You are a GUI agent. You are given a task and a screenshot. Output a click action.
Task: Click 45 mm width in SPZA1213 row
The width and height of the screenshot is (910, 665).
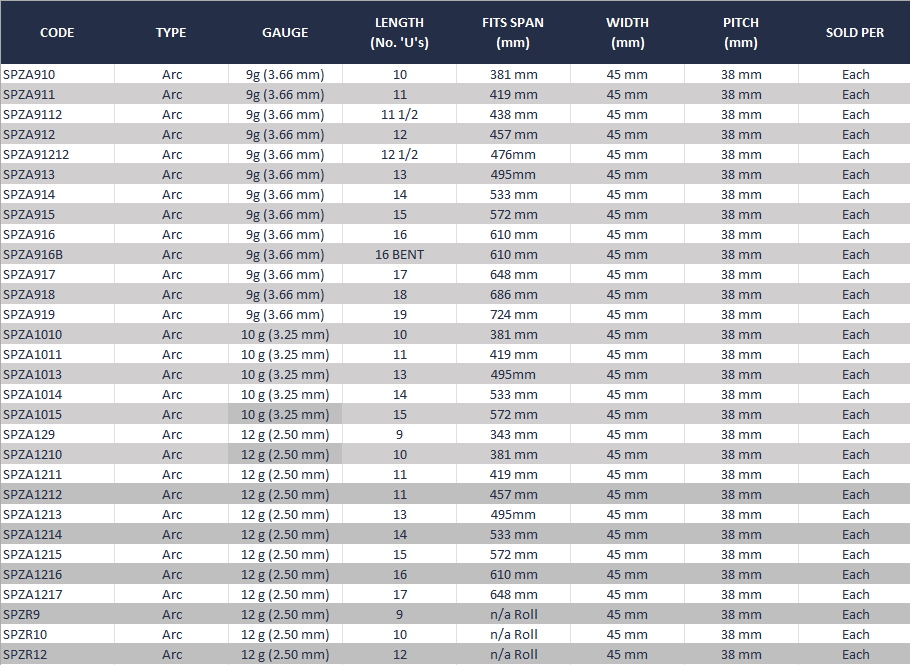tap(627, 515)
